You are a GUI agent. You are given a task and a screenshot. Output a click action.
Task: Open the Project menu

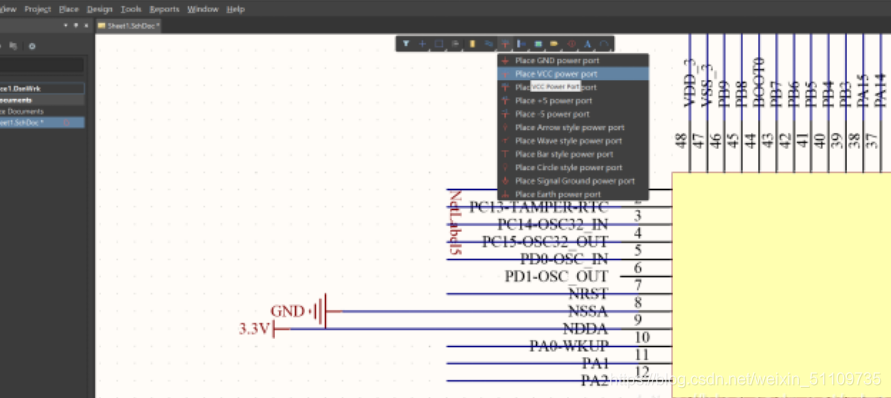pos(38,9)
